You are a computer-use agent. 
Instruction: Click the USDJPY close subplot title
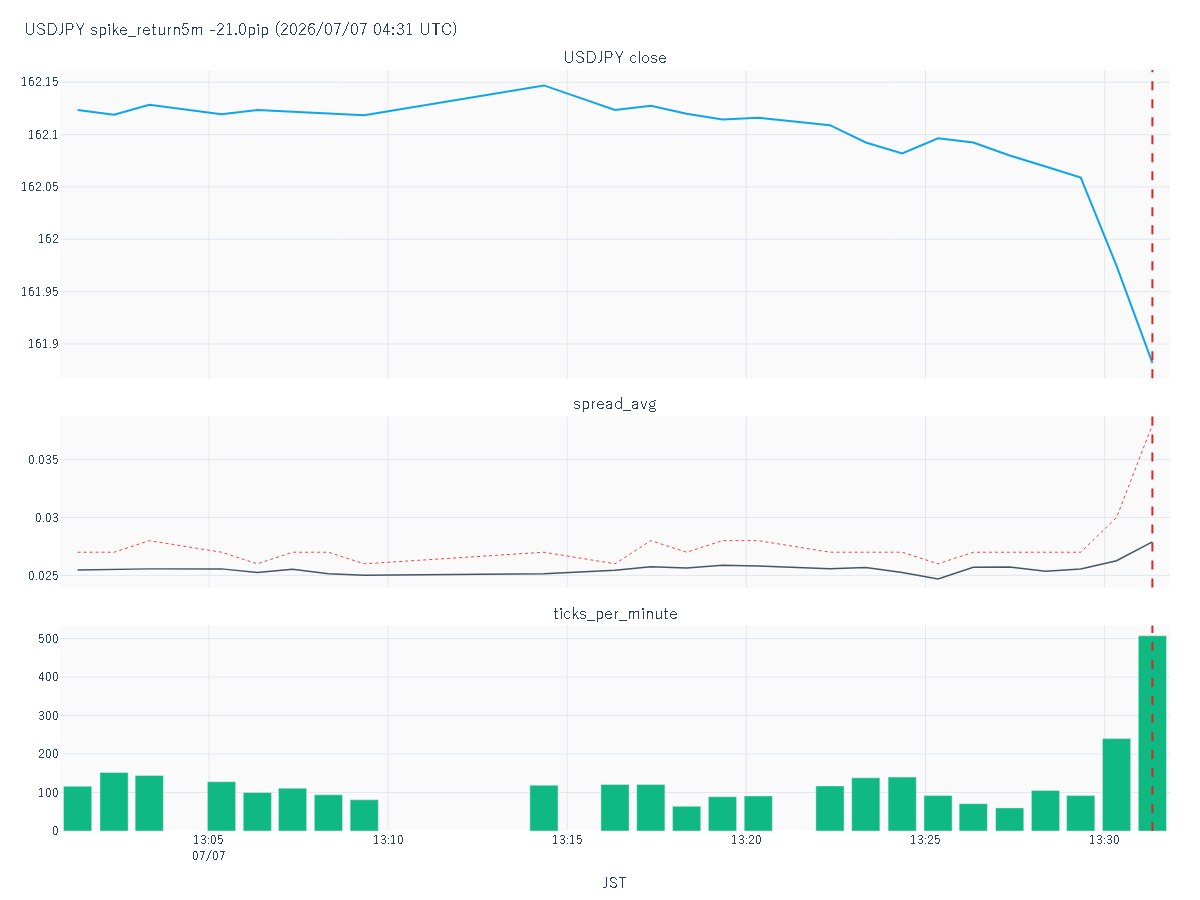[615, 58]
